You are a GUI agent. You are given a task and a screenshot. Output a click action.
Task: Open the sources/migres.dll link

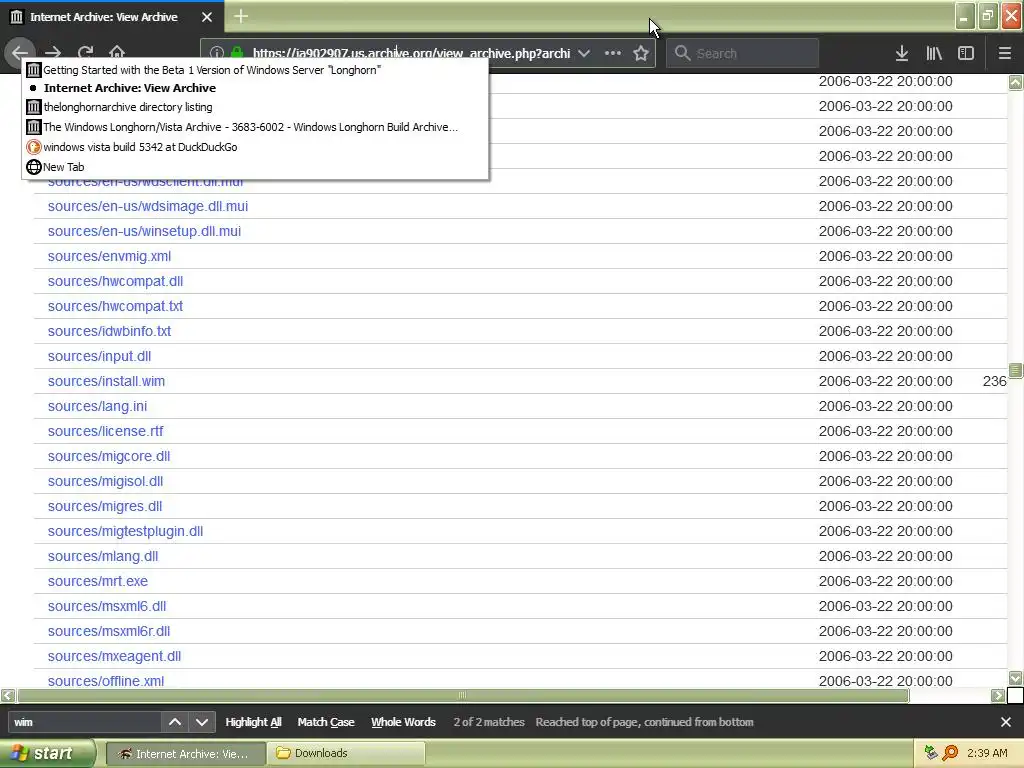coord(104,506)
